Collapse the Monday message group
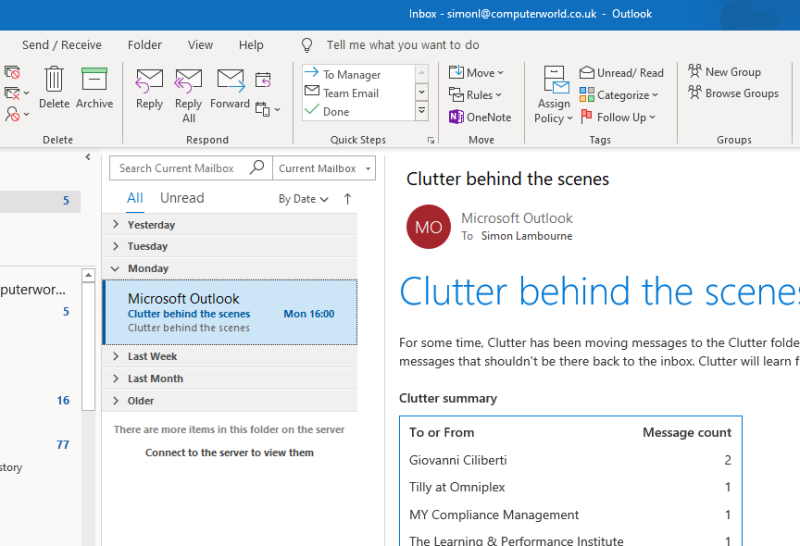The height and width of the screenshot is (546, 800). point(116,269)
